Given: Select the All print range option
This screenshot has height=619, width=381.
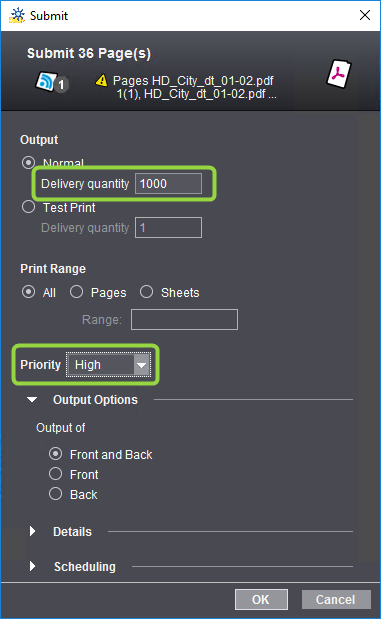Looking at the screenshot, I should coord(28,292).
